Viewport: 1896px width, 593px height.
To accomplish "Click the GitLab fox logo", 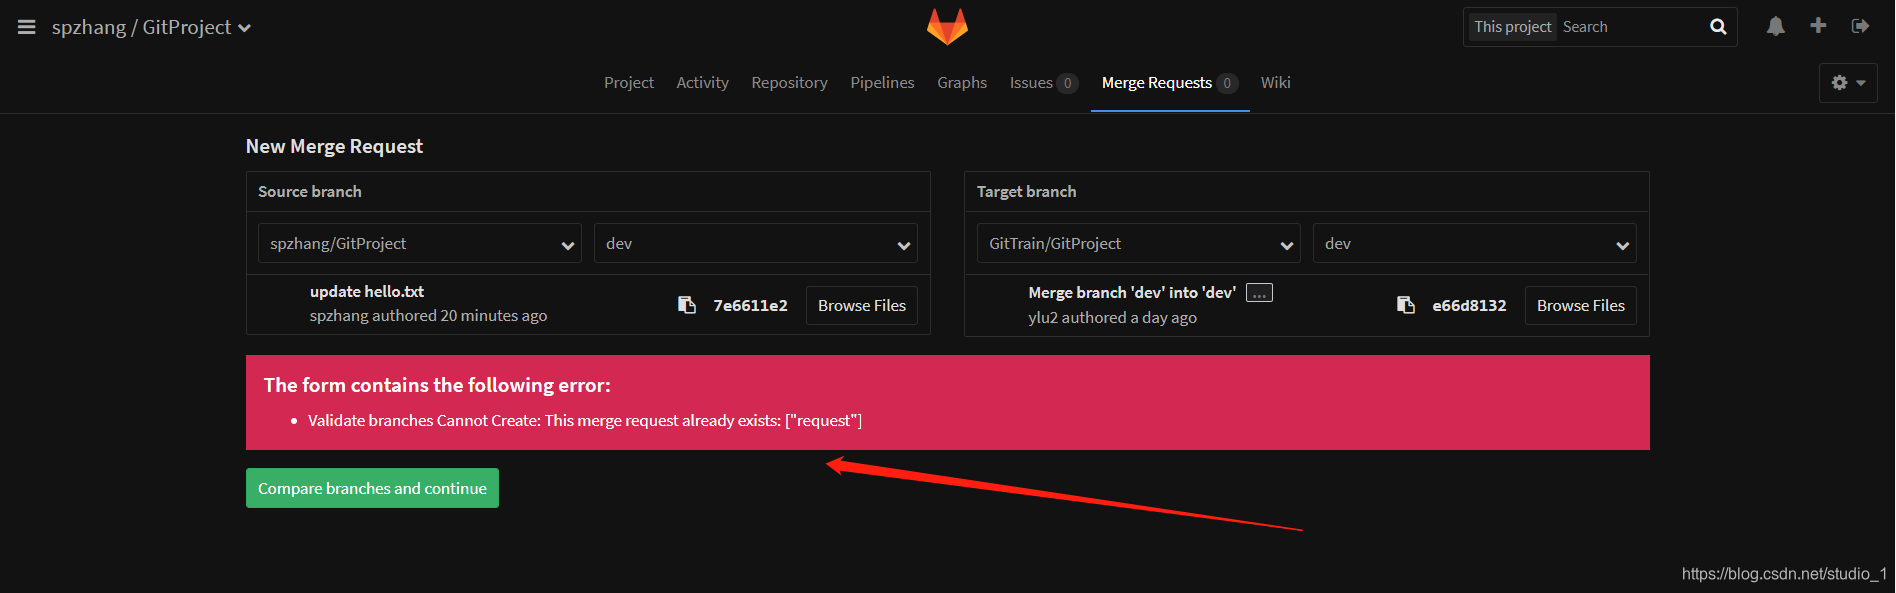I will [x=947, y=27].
